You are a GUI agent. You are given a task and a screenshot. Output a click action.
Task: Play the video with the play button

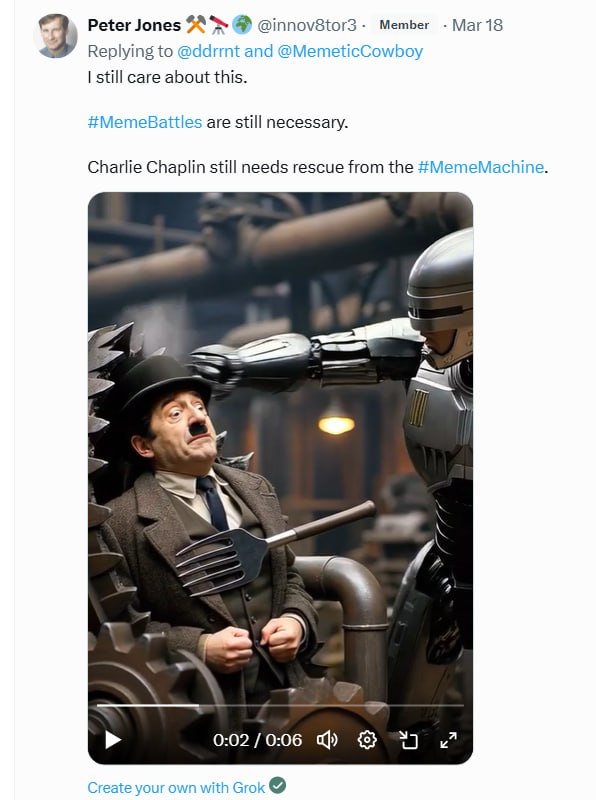click(113, 739)
